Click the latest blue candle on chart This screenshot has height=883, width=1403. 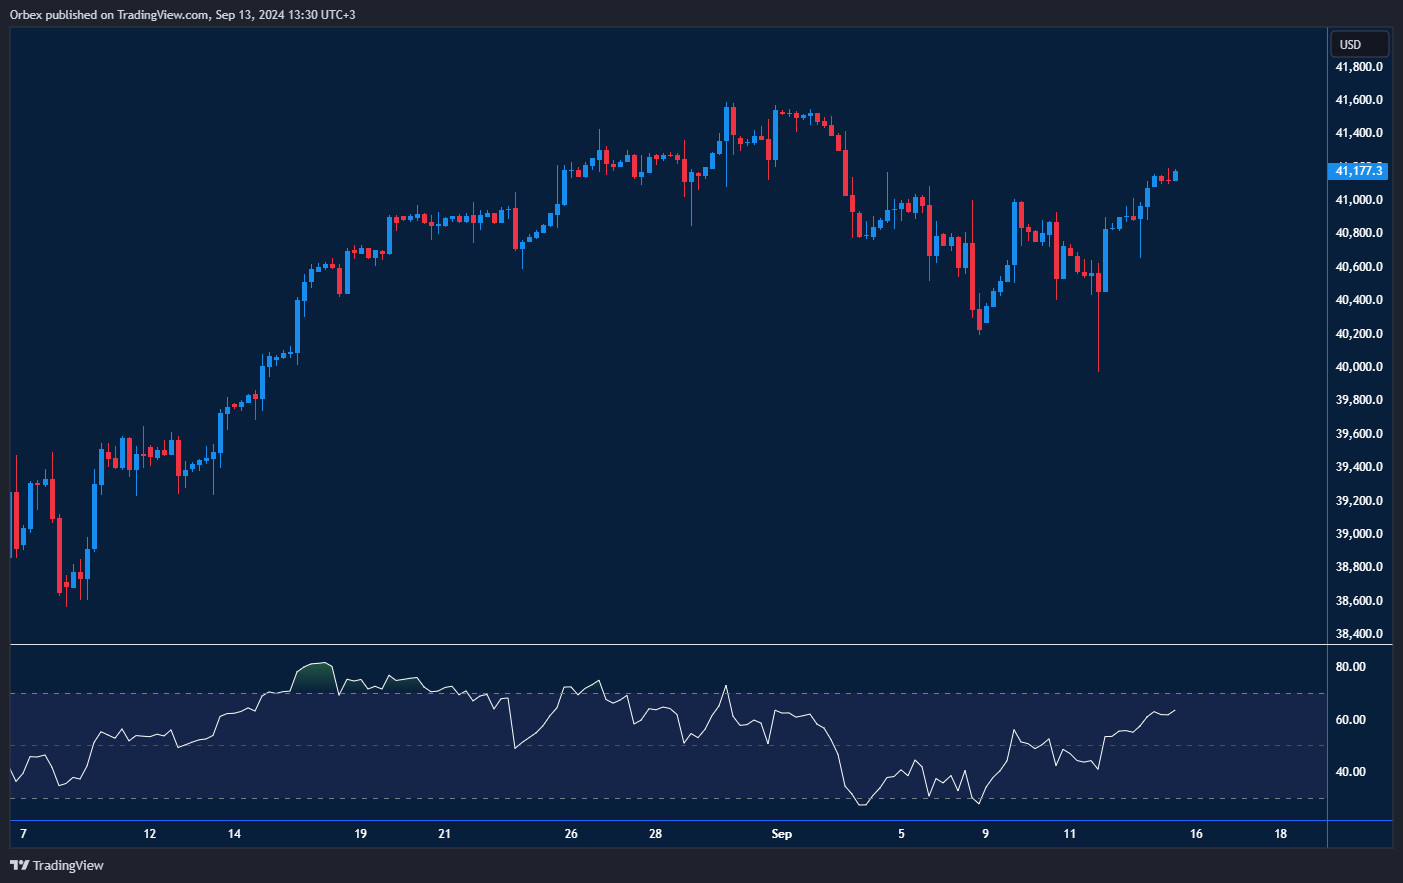point(1176,176)
